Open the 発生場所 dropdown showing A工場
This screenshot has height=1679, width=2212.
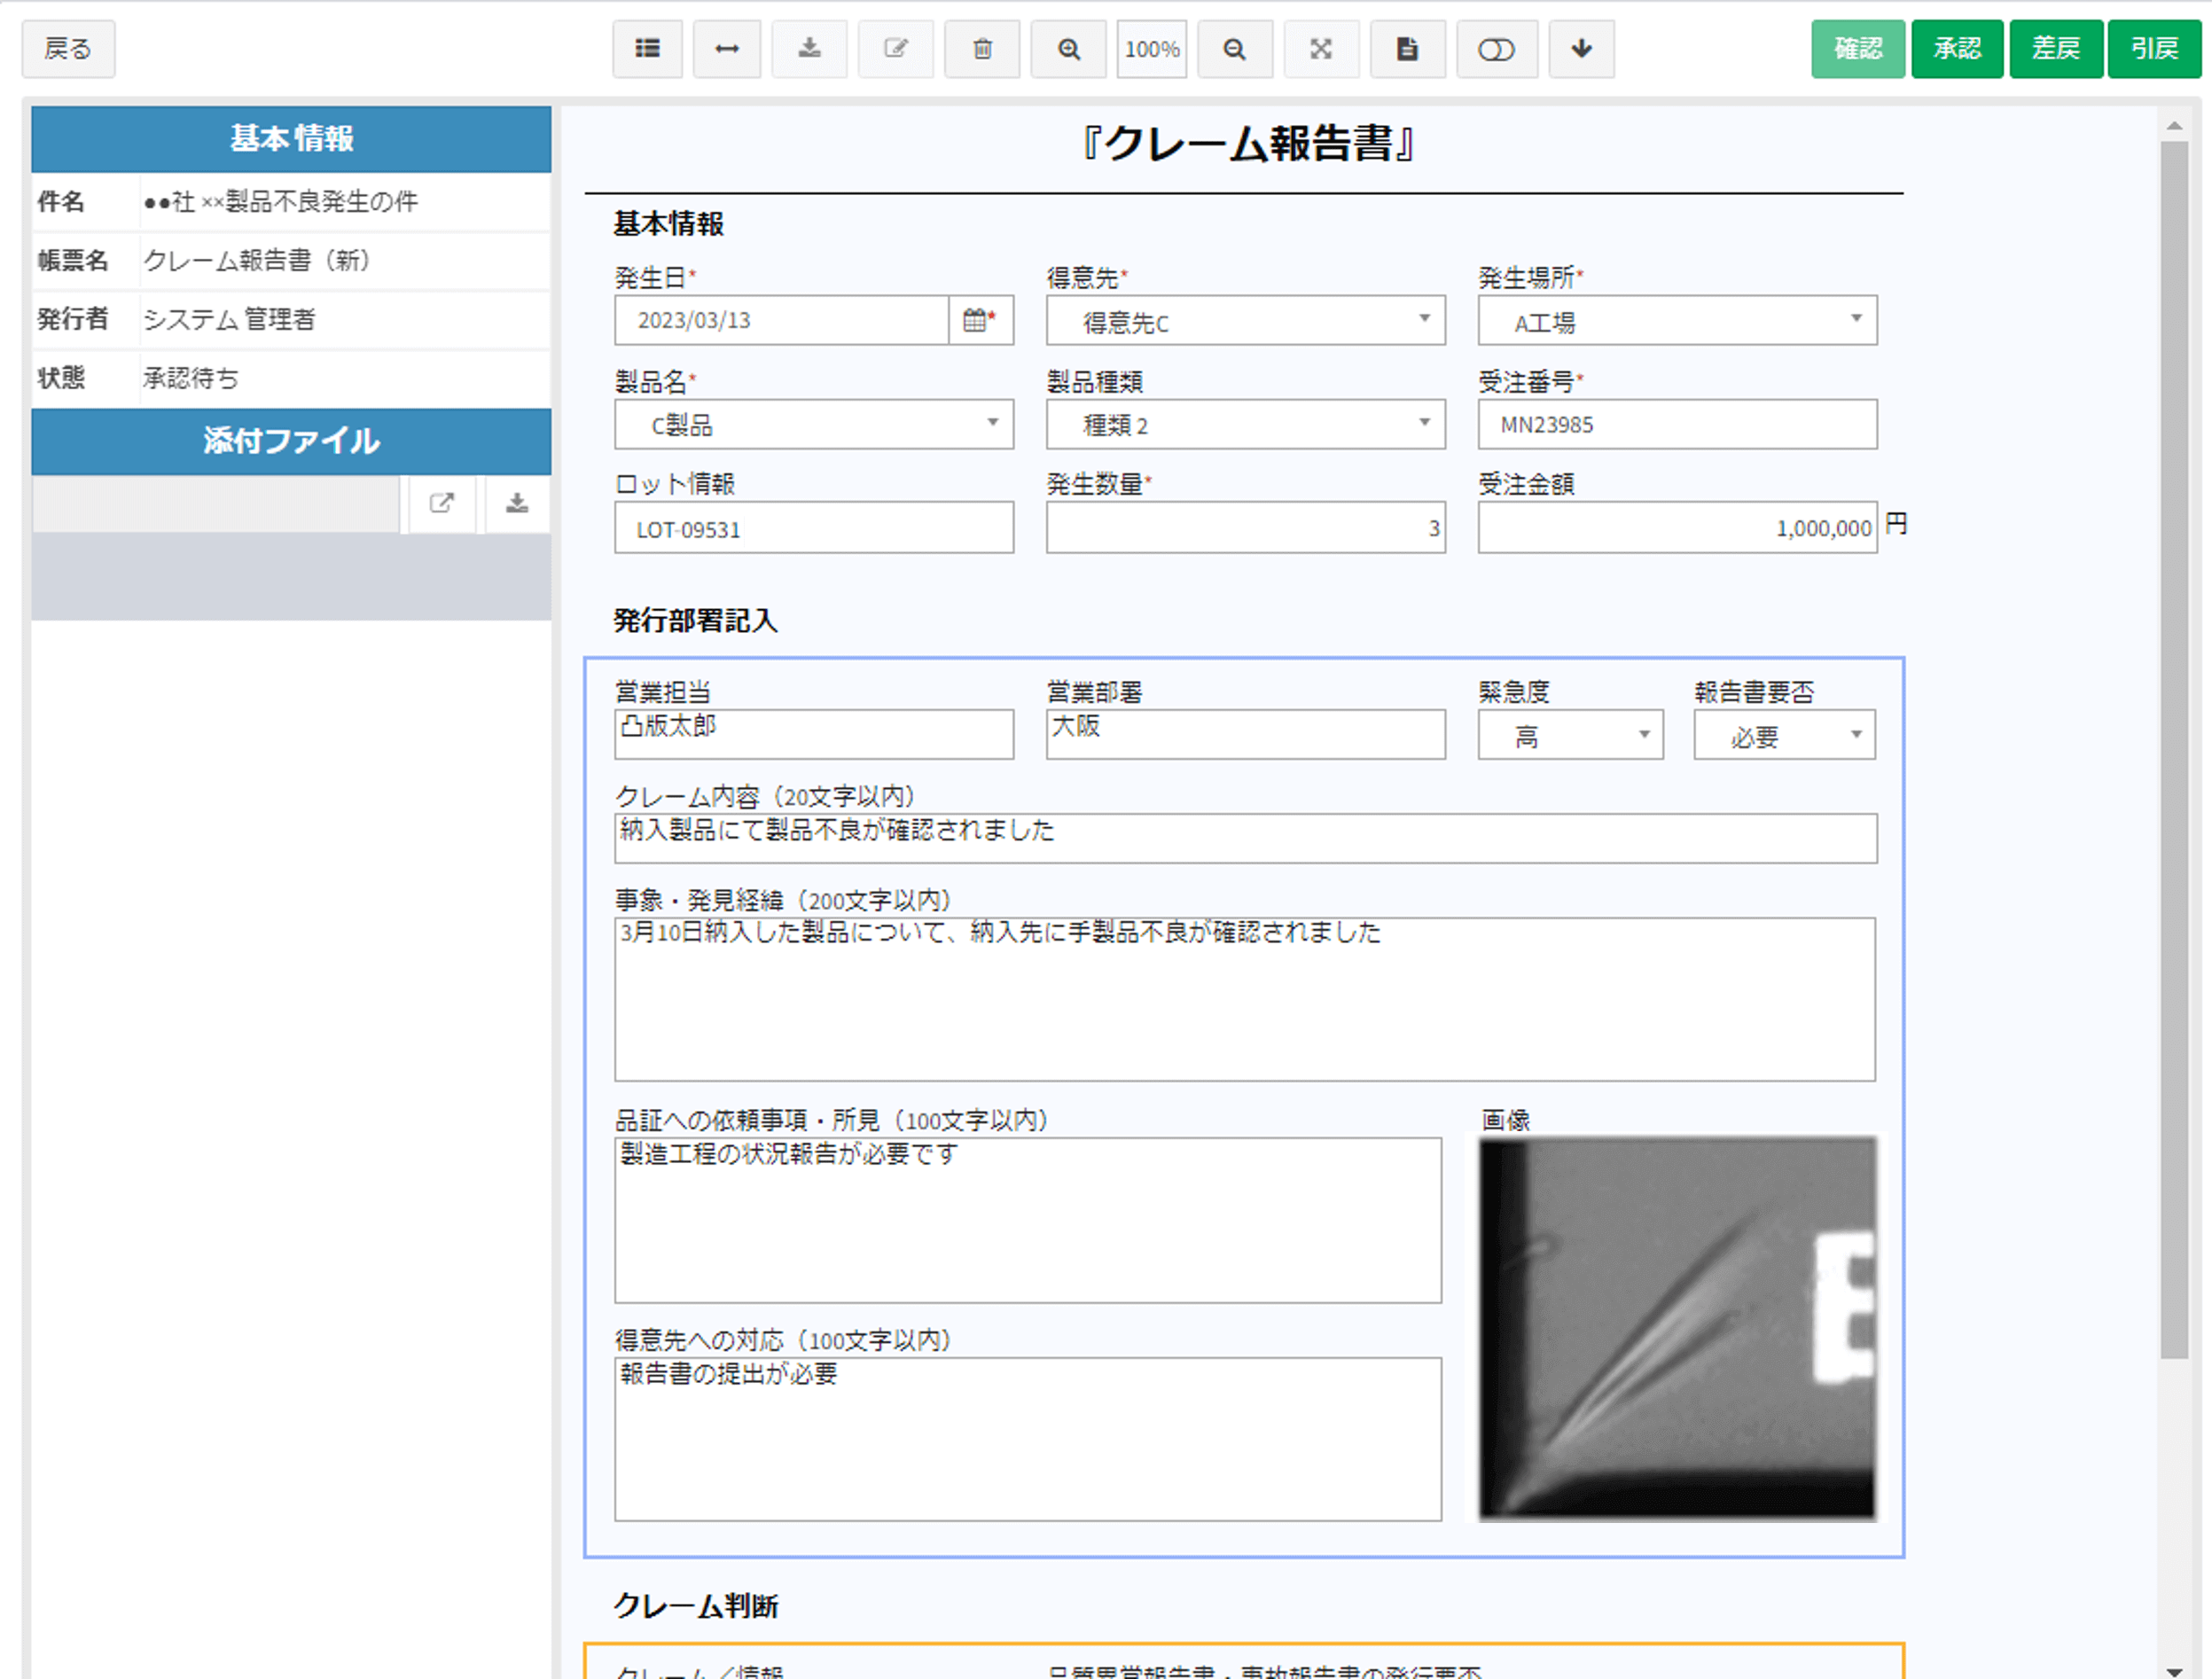click(x=1677, y=321)
